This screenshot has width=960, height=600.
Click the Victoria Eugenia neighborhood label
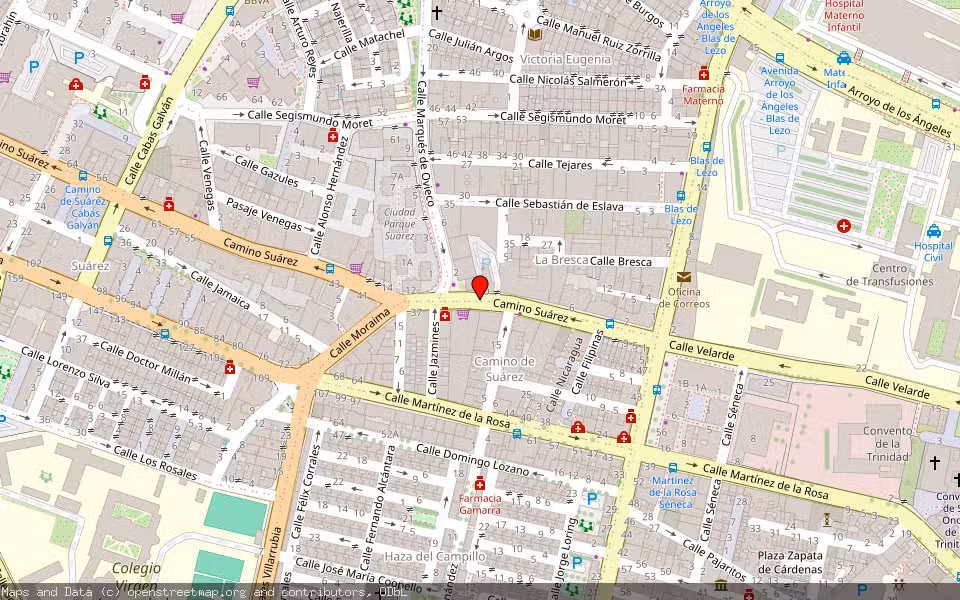565,59
